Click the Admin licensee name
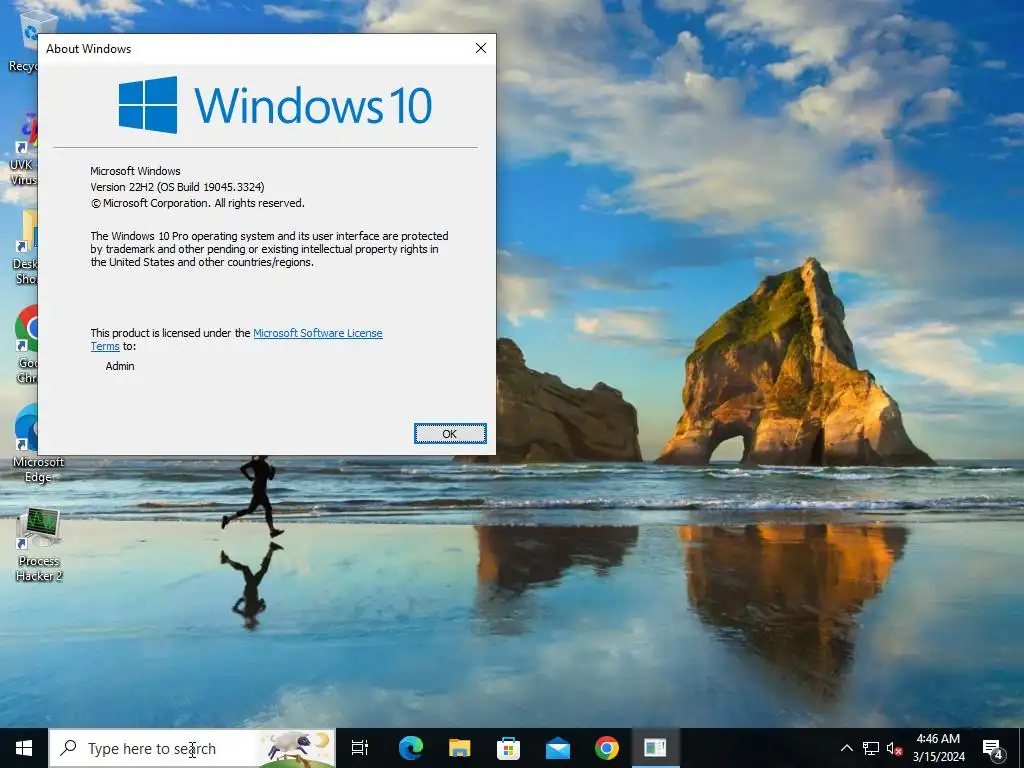Image resolution: width=1024 pixels, height=768 pixels. pyautogui.click(x=120, y=366)
